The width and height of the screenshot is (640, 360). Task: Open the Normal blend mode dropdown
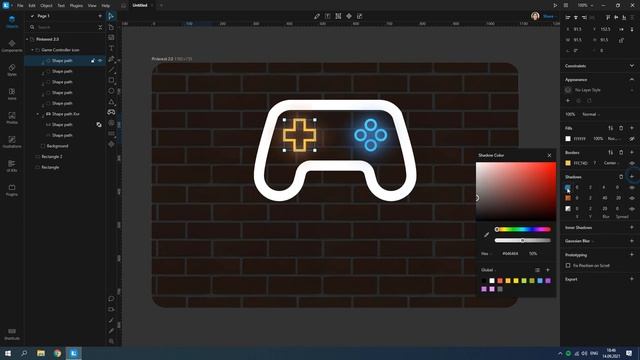pos(591,114)
